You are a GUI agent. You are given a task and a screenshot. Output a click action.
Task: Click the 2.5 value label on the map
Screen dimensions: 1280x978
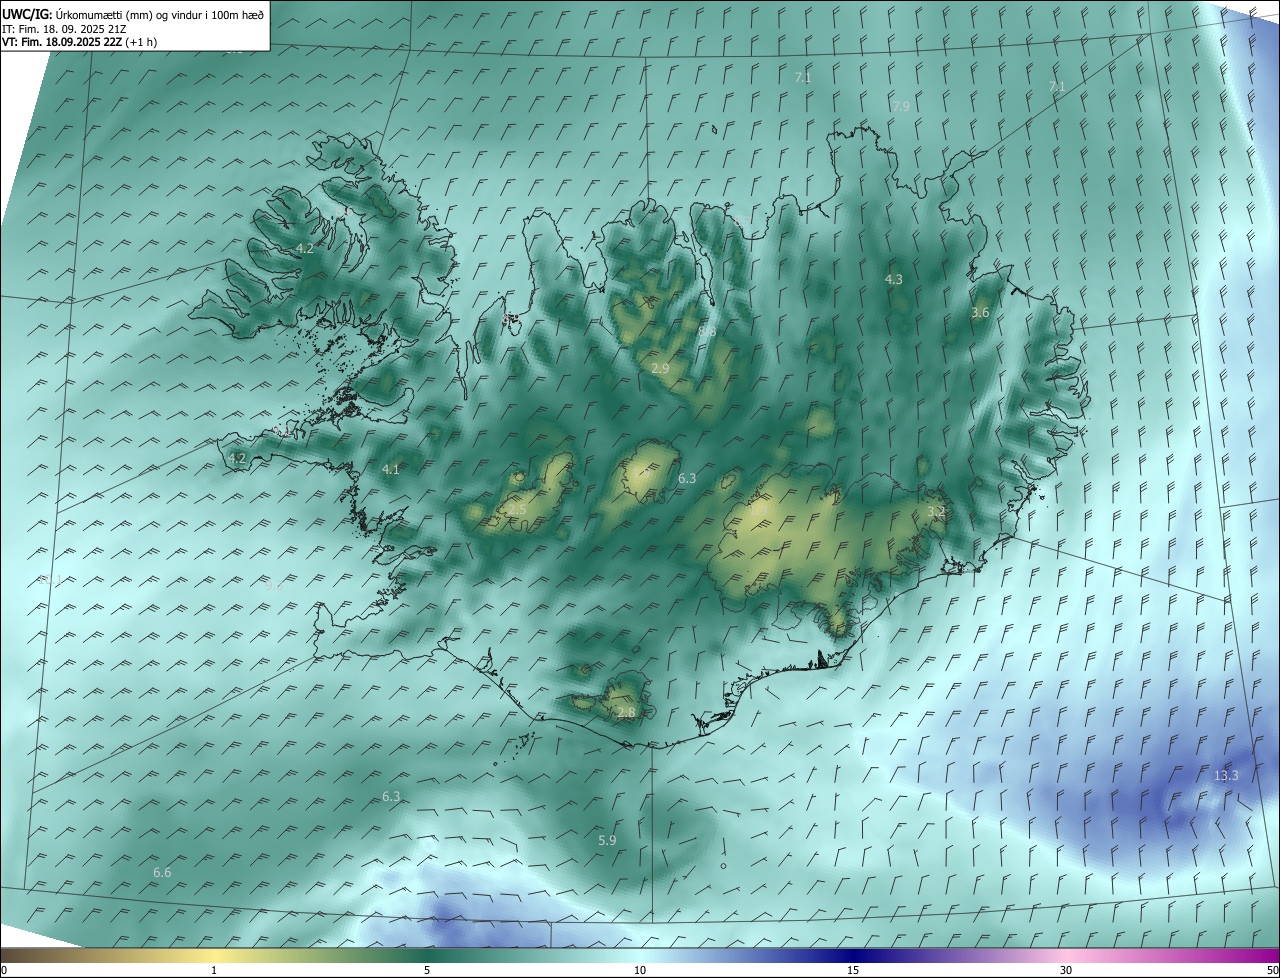coord(517,510)
